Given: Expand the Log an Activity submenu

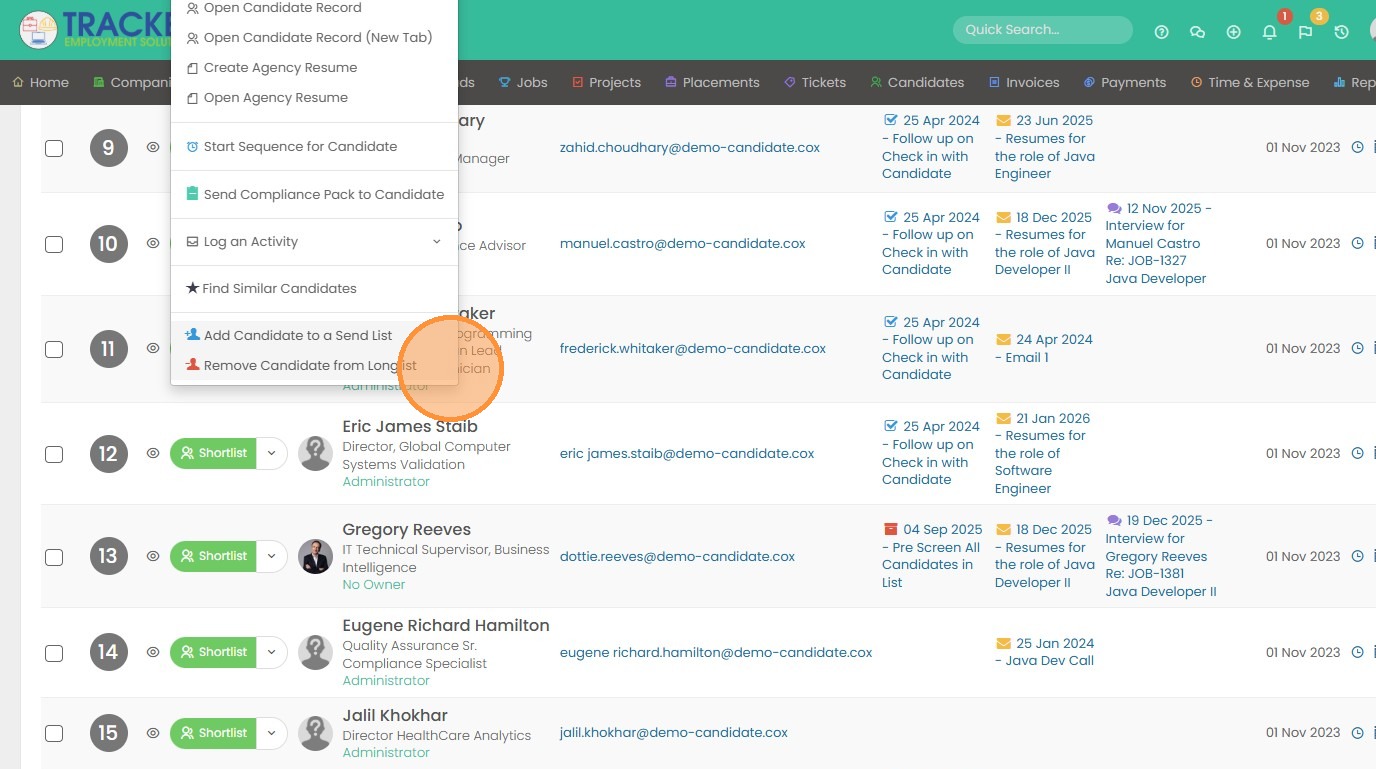Looking at the screenshot, I should click(315, 242).
